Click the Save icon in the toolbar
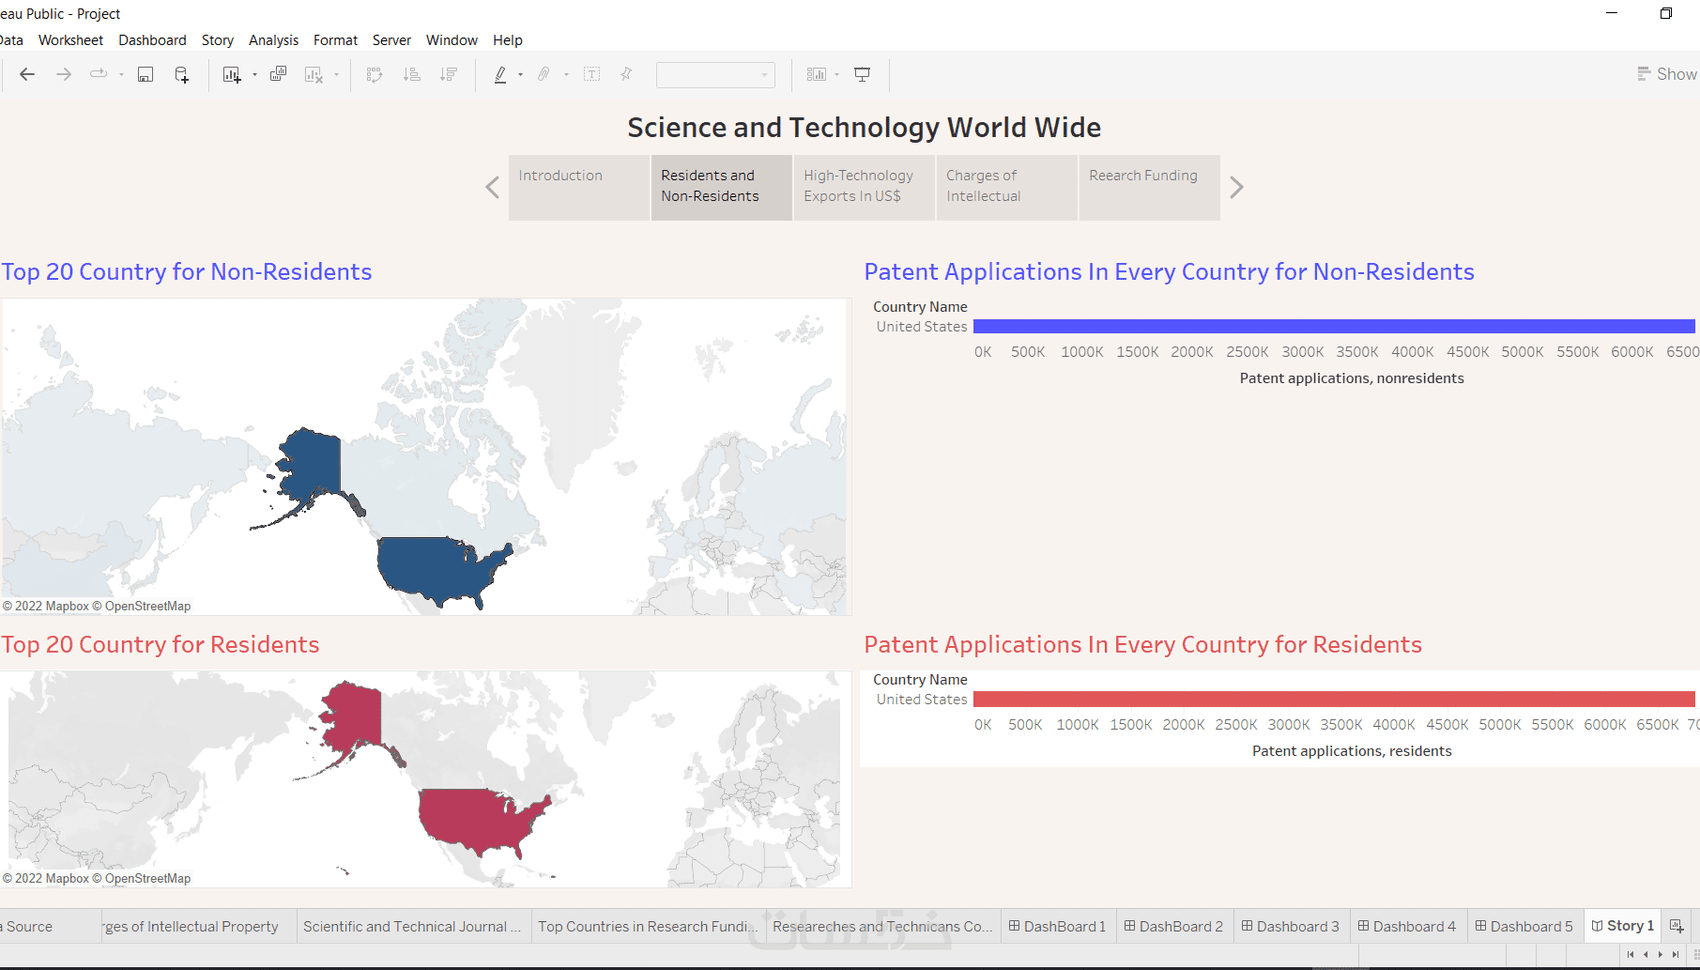 tap(145, 74)
